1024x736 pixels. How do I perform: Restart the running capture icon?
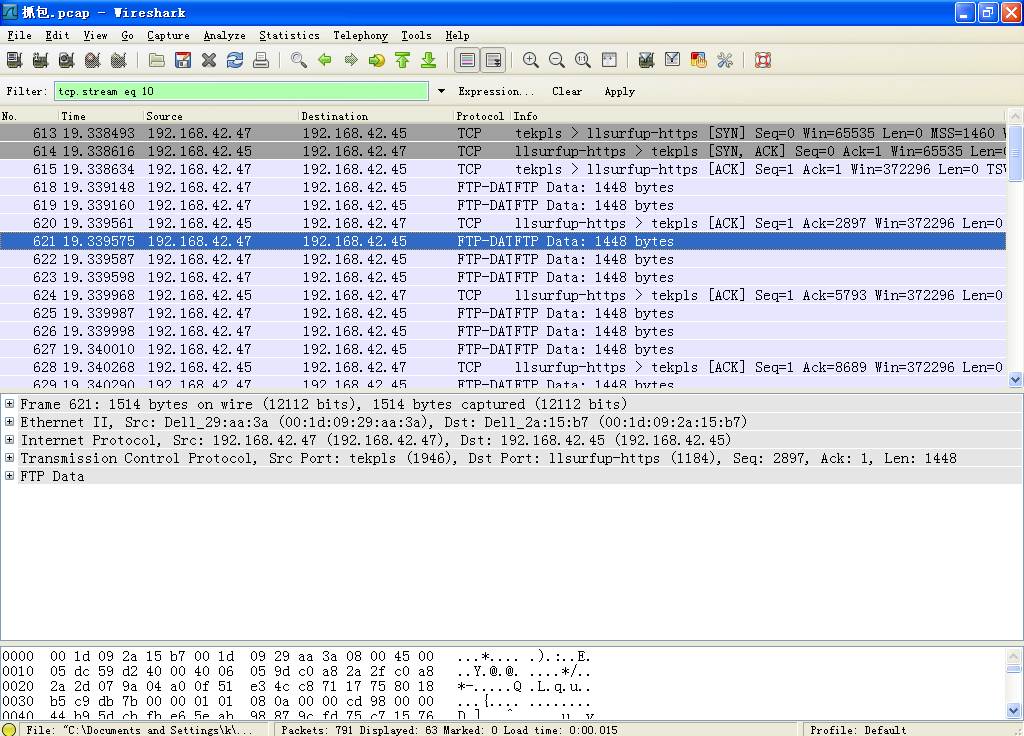pos(119,61)
